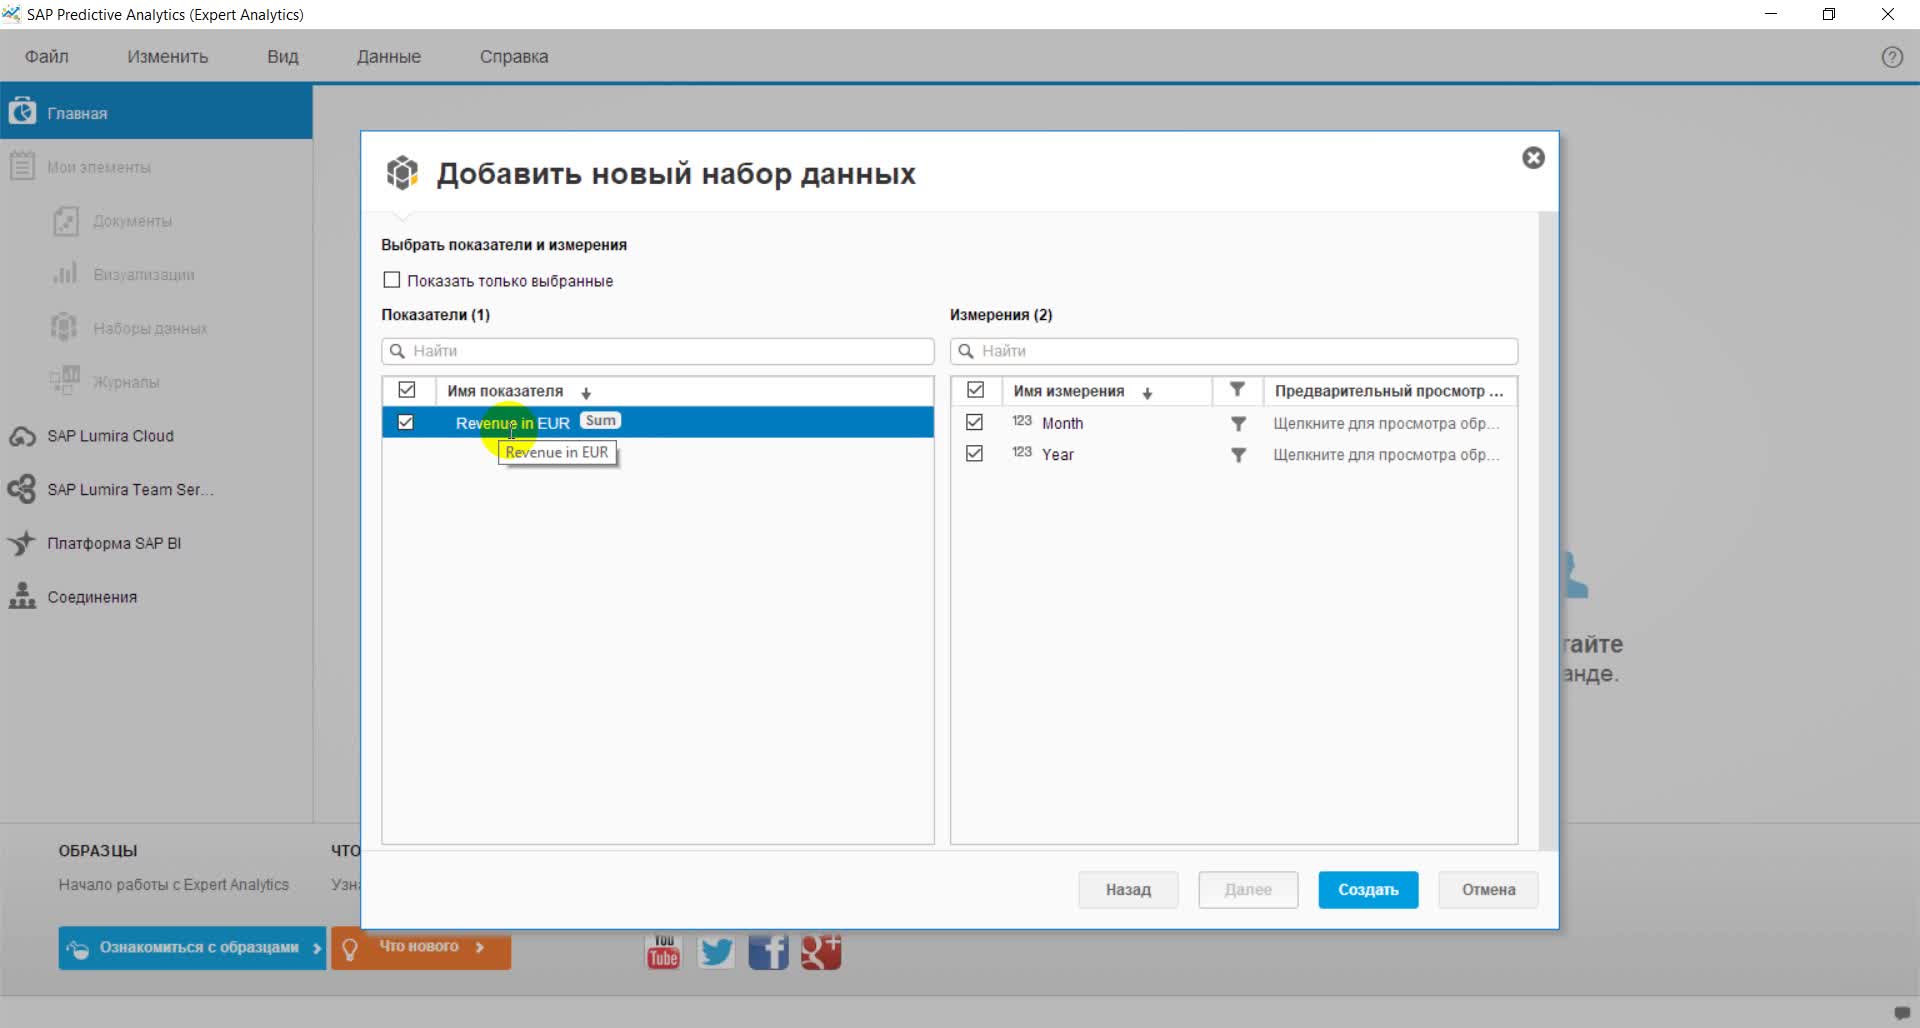Click the 'Наборы данных' icon
The image size is (1920, 1028).
pyautogui.click(x=64, y=327)
